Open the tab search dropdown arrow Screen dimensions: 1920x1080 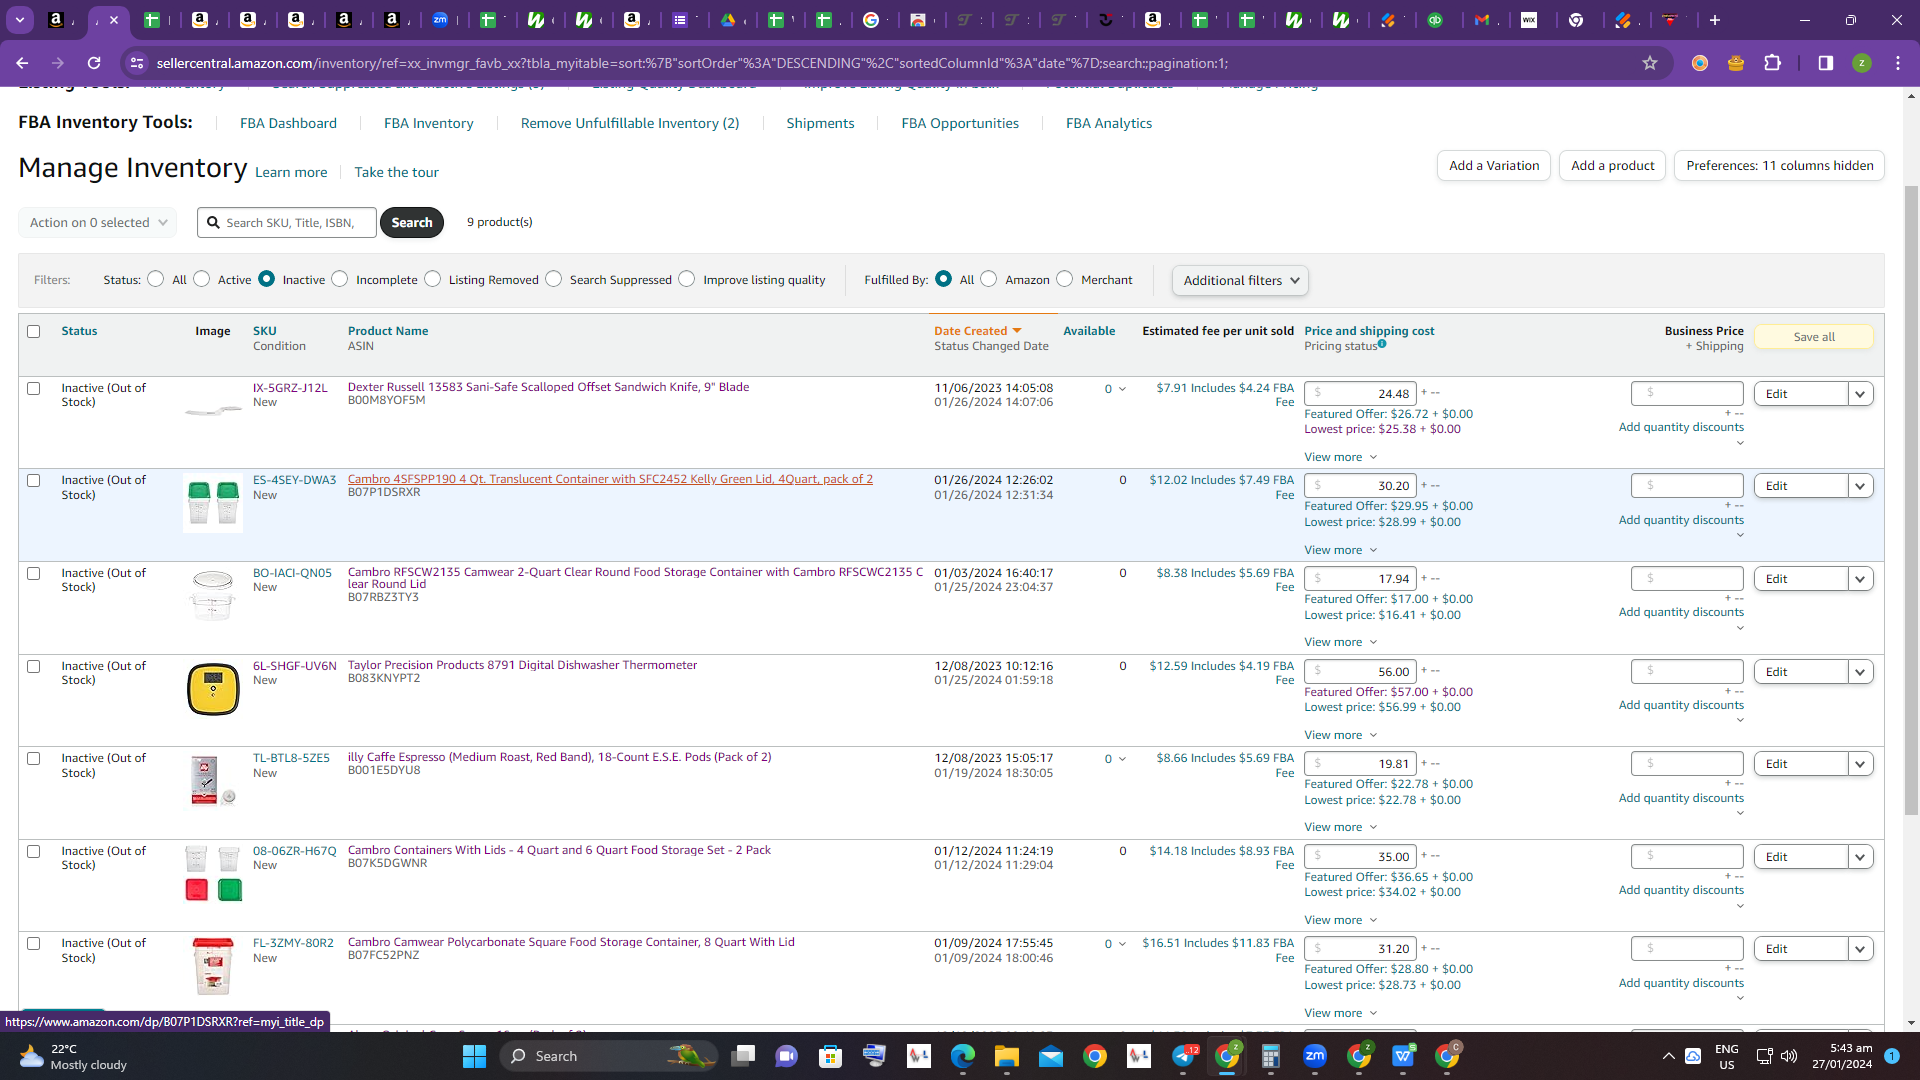coord(20,20)
